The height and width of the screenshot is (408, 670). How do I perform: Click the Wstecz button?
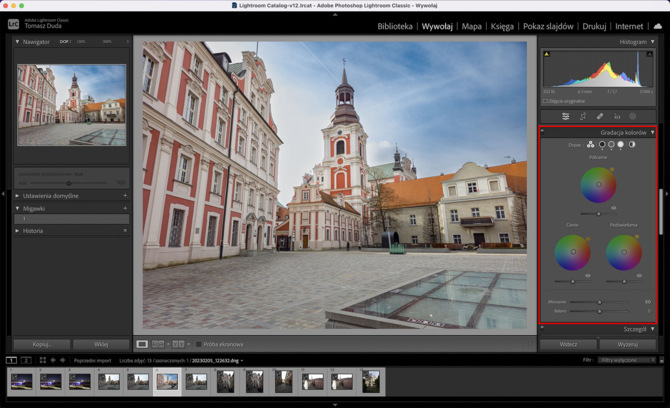pos(568,344)
